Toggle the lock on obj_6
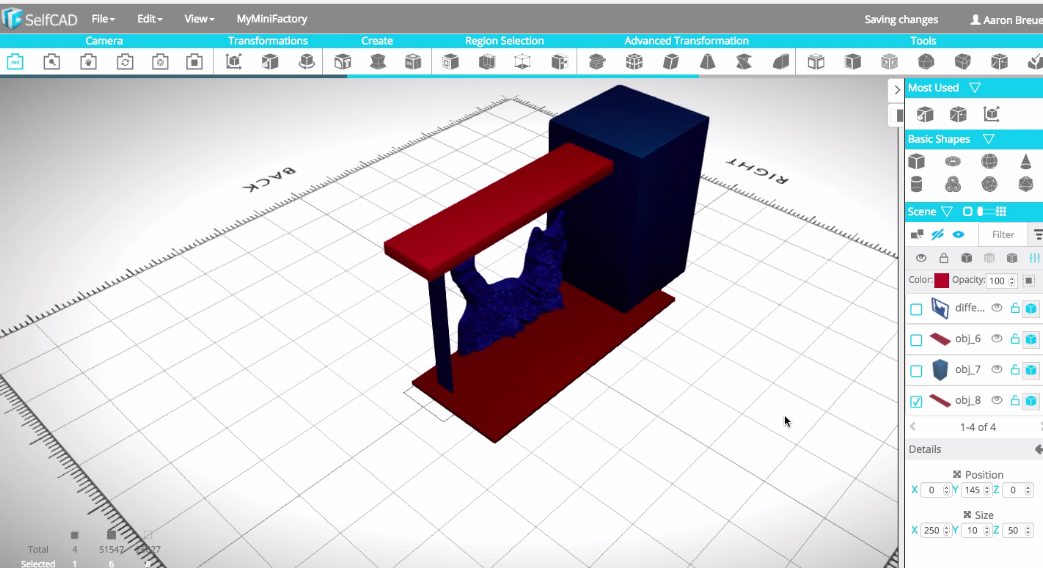The image size is (1043, 568). (x=1015, y=339)
